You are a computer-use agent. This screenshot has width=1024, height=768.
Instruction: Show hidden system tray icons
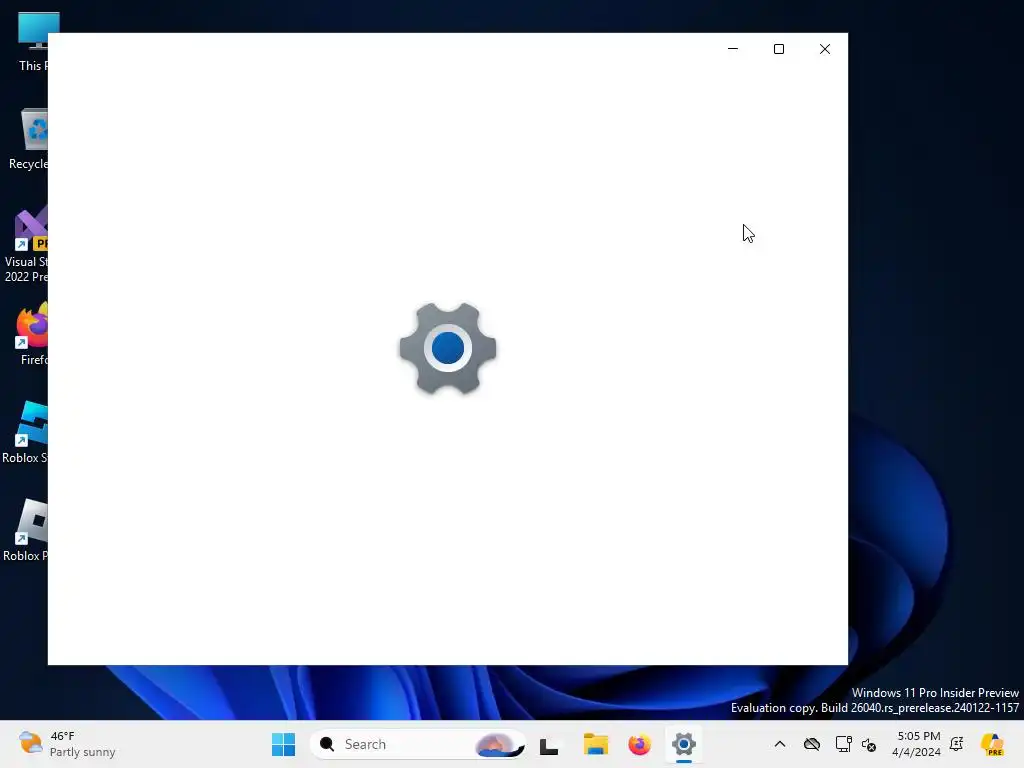tap(780, 744)
